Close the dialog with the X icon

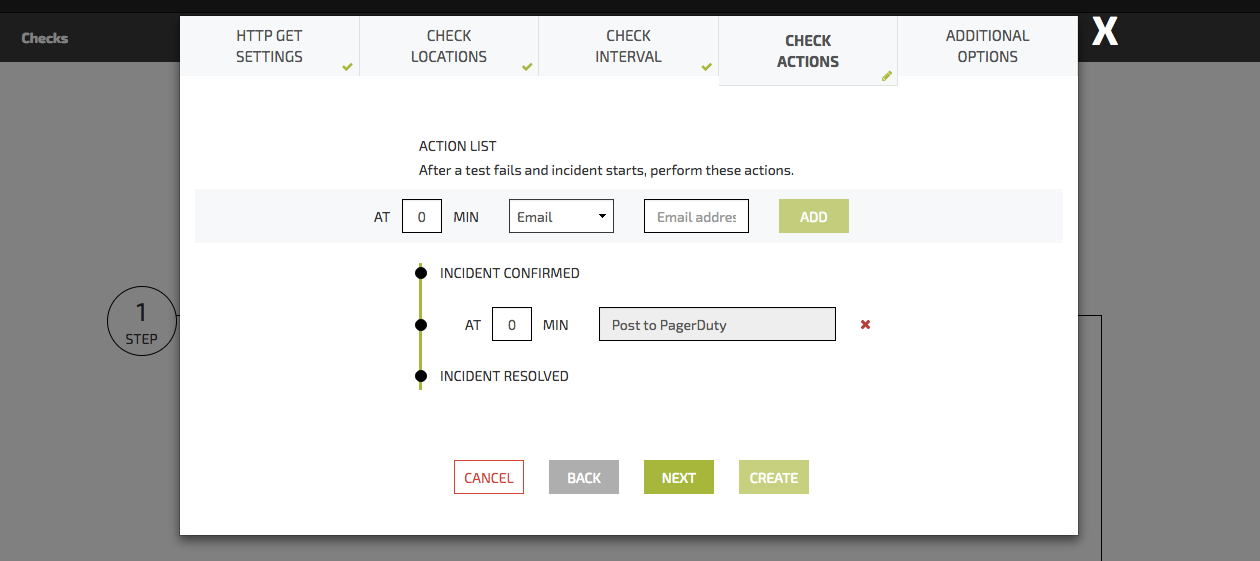(x=1104, y=32)
